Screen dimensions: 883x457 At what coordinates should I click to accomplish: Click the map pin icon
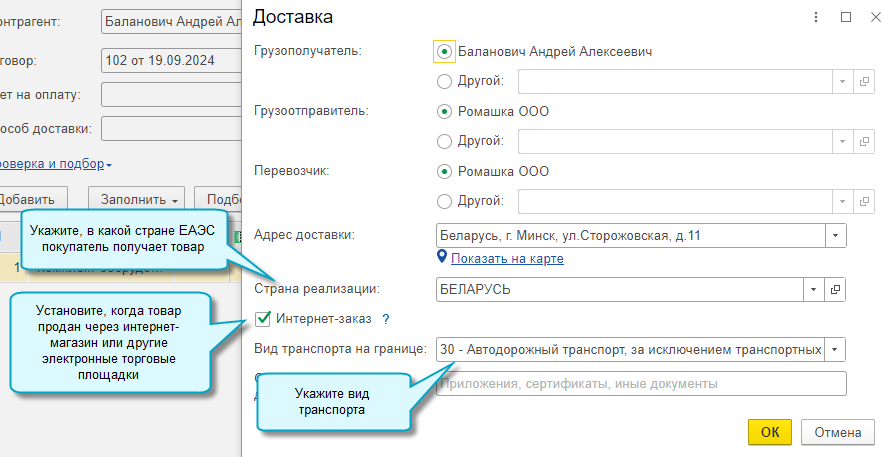[442, 258]
